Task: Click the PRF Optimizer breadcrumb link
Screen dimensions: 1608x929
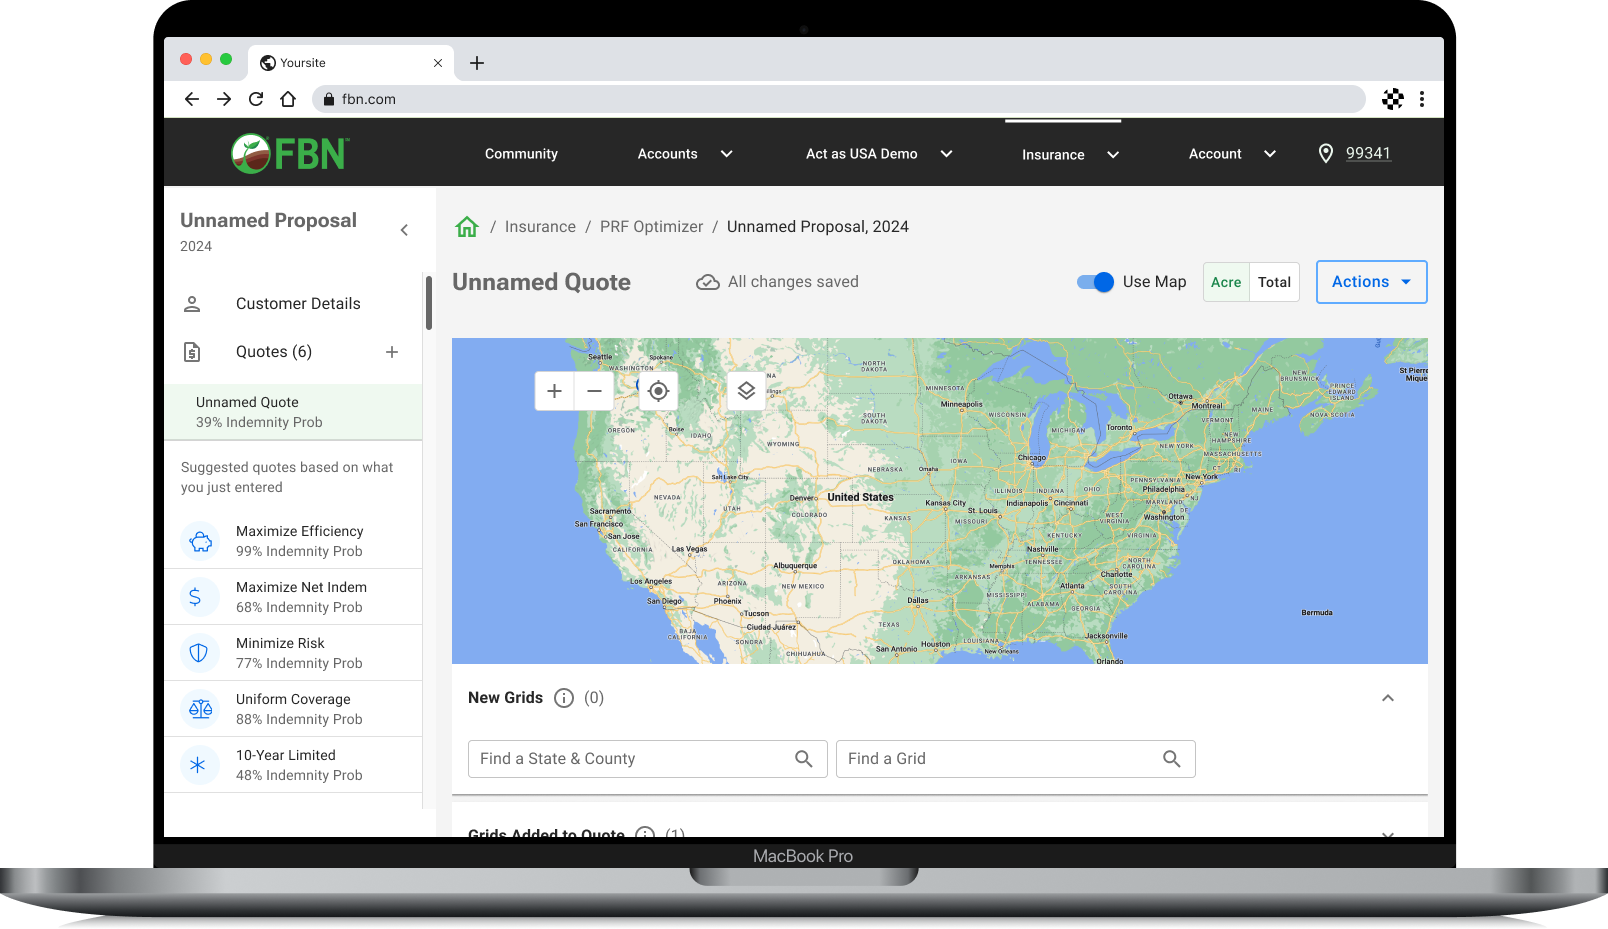Action: (651, 227)
